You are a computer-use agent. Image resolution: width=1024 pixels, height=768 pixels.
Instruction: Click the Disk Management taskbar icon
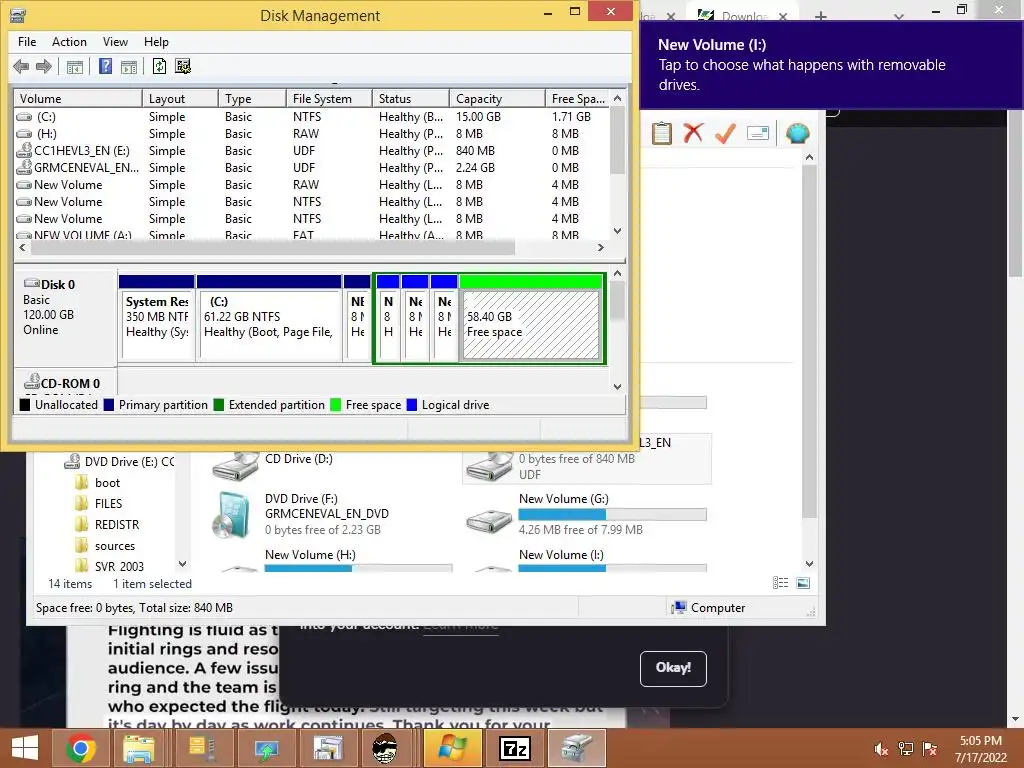click(x=577, y=748)
